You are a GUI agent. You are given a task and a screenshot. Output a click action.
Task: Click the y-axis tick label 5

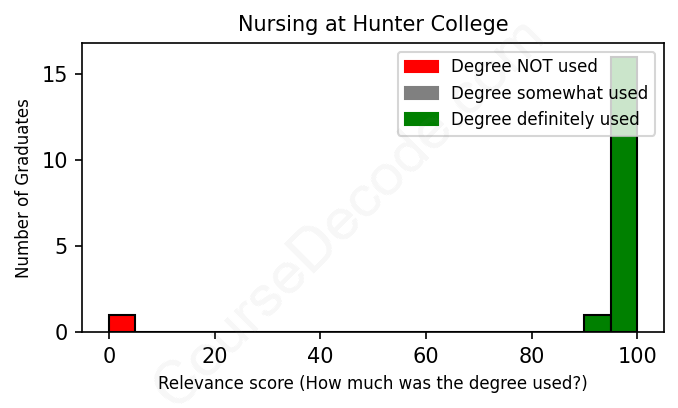[x=63, y=246]
